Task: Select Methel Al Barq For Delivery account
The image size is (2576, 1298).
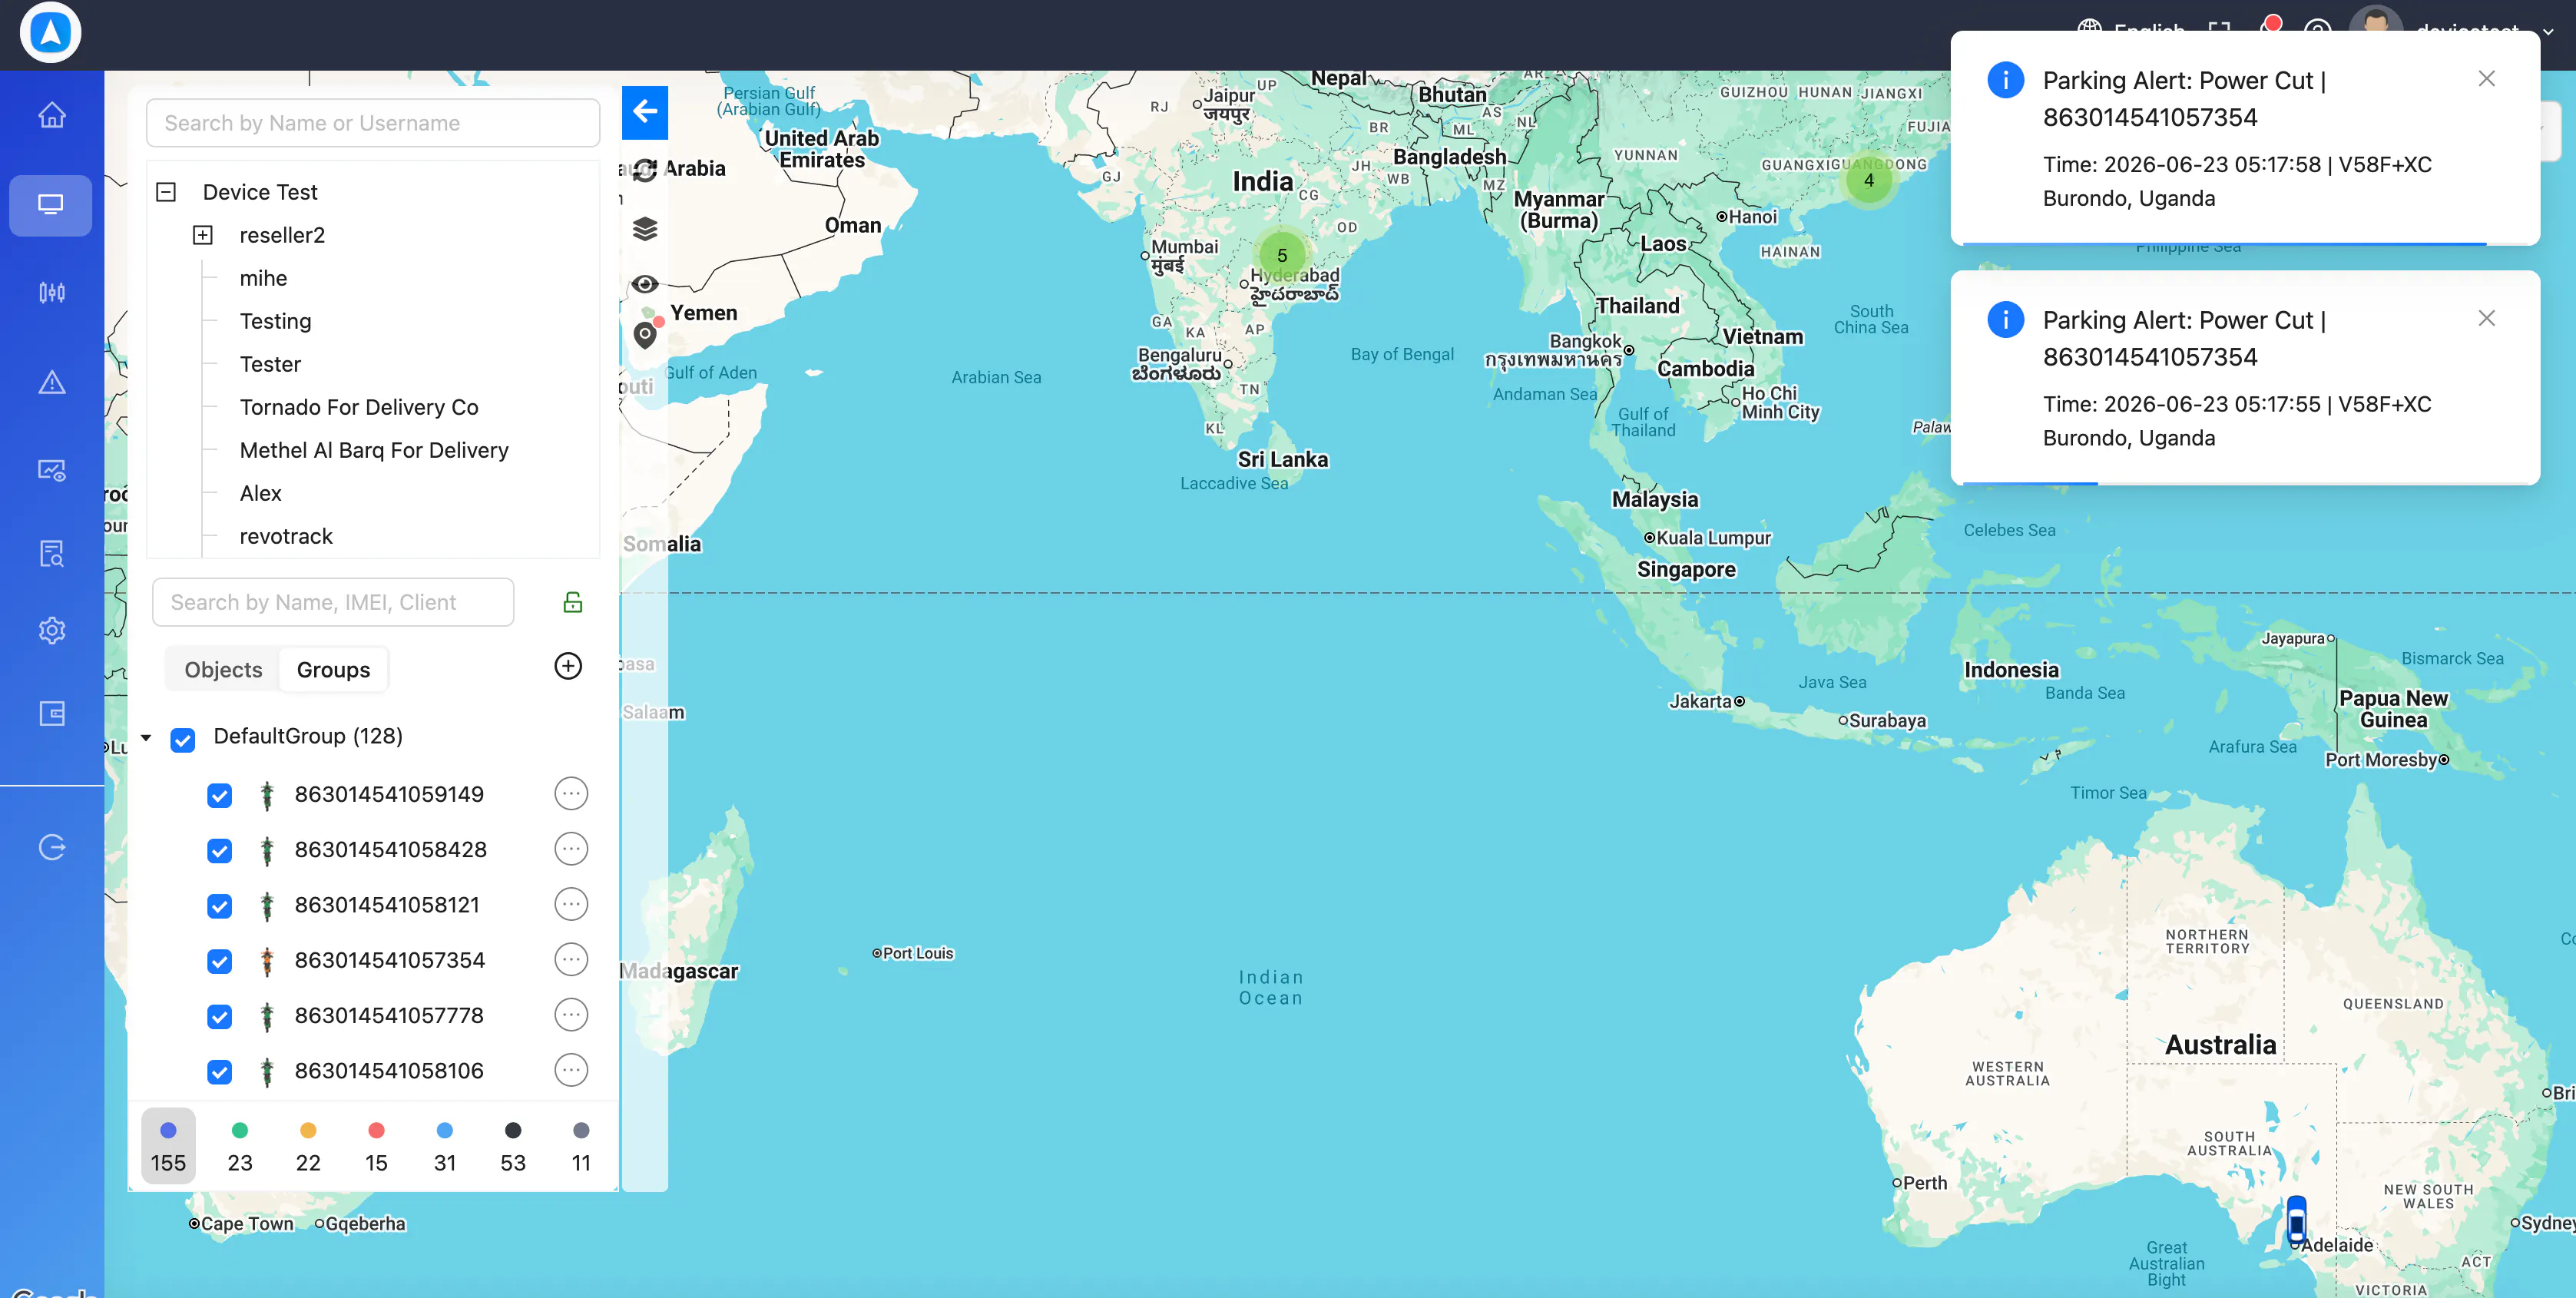Action: pyautogui.click(x=374, y=450)
